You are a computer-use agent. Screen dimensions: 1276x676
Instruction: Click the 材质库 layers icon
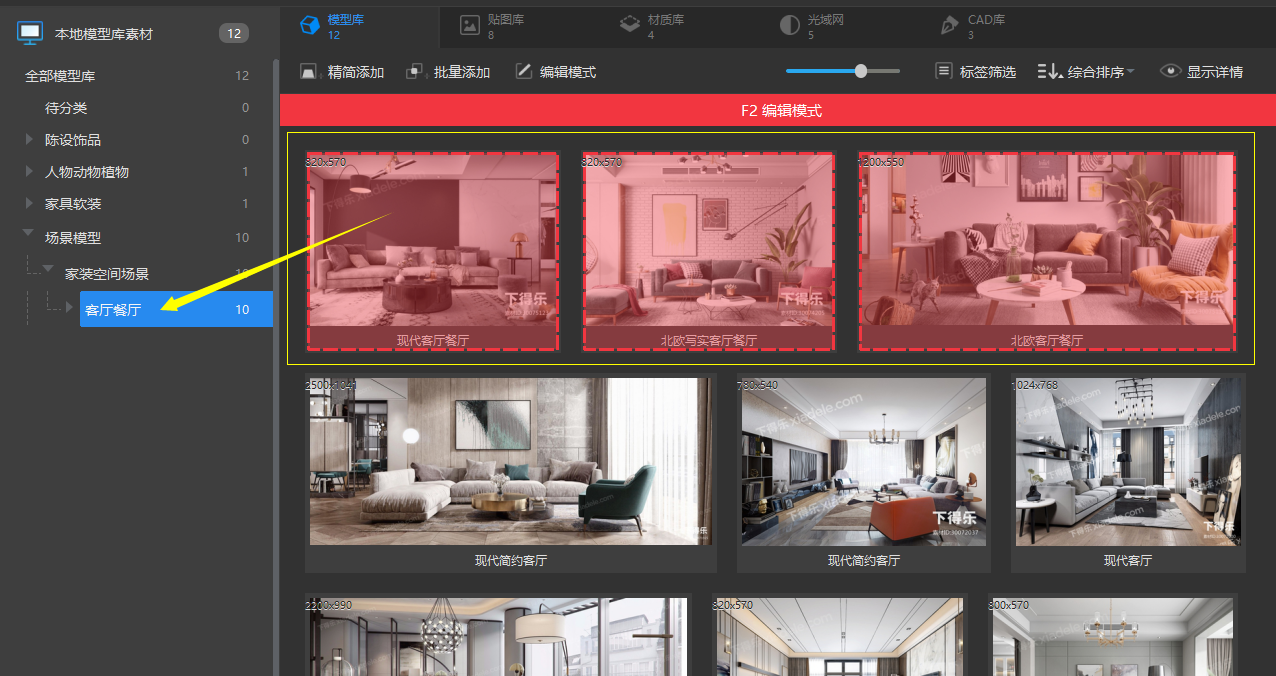coord(629,26)
